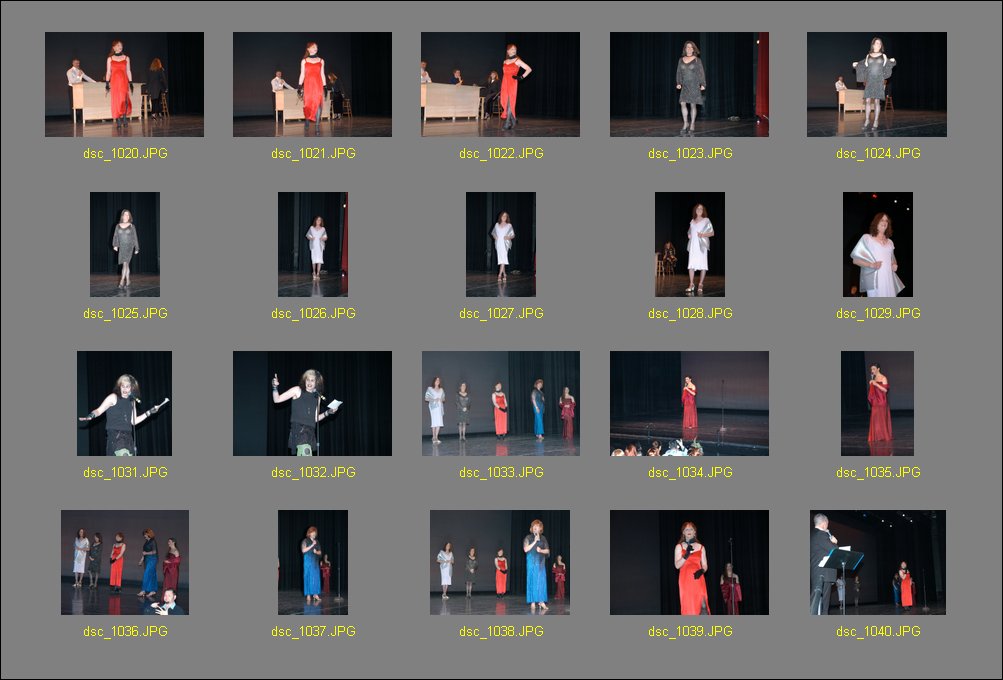Select the thumbnail above dsc_1040.JPG
1003x680 pixels.
[x=878, y=562]
